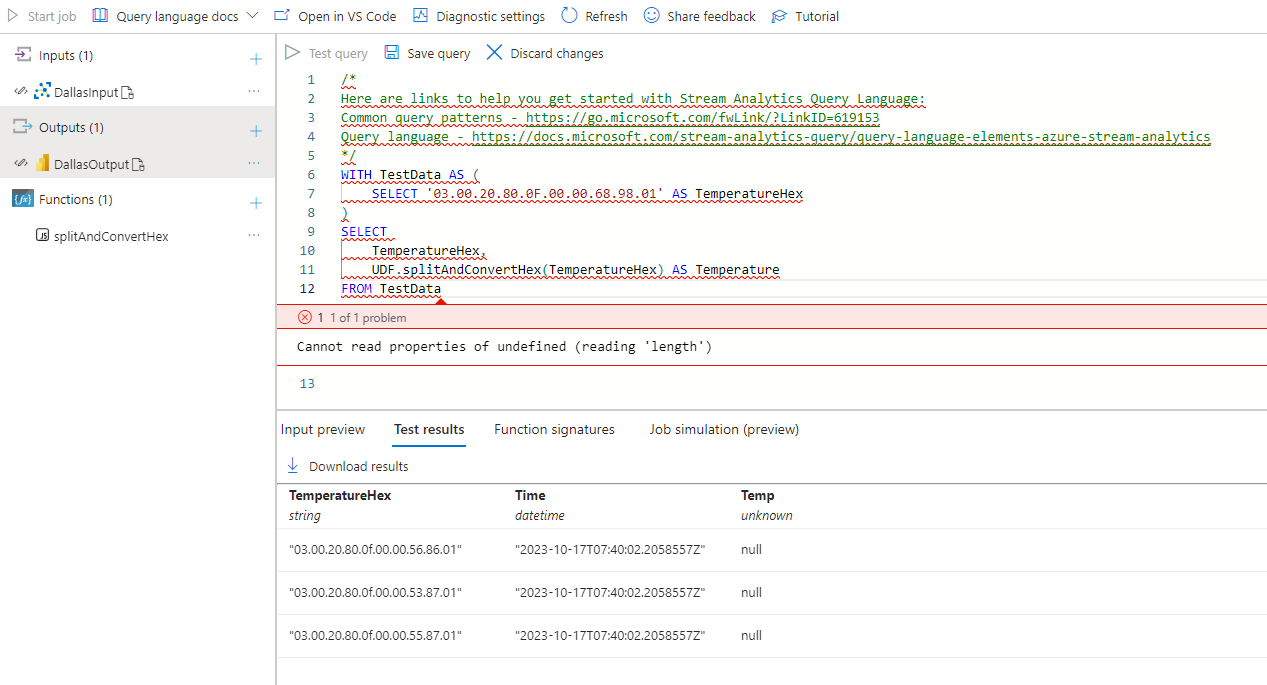Click Open in VS Code

[x=335, y=16]
